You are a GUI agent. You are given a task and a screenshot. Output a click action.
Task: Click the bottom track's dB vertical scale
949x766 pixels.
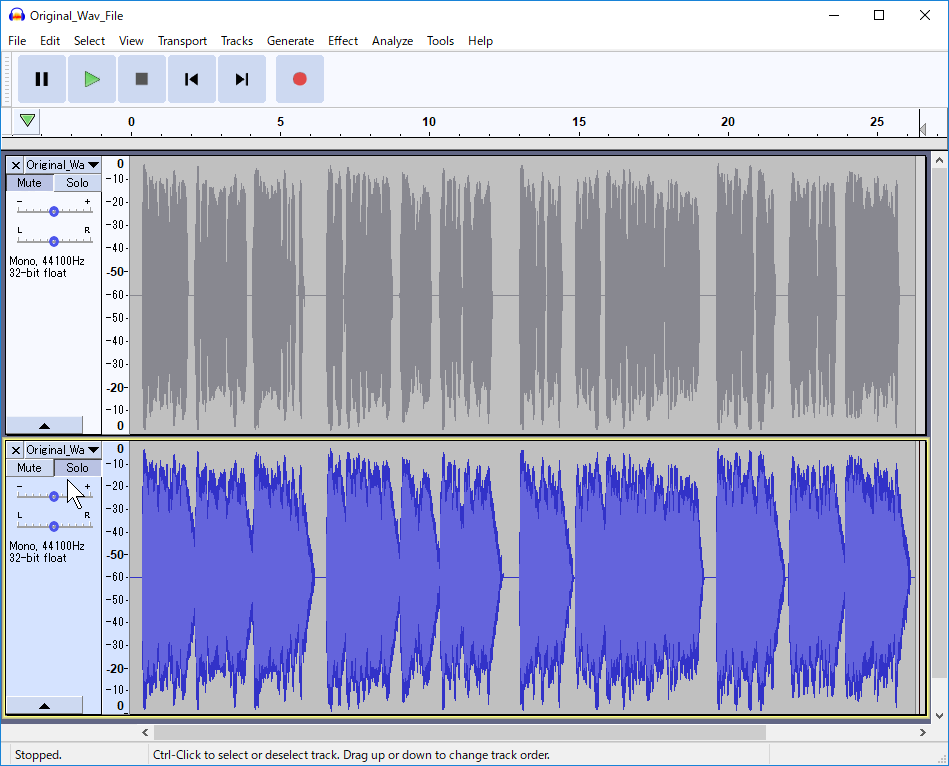pyautogui.click(x=116, y=578)
